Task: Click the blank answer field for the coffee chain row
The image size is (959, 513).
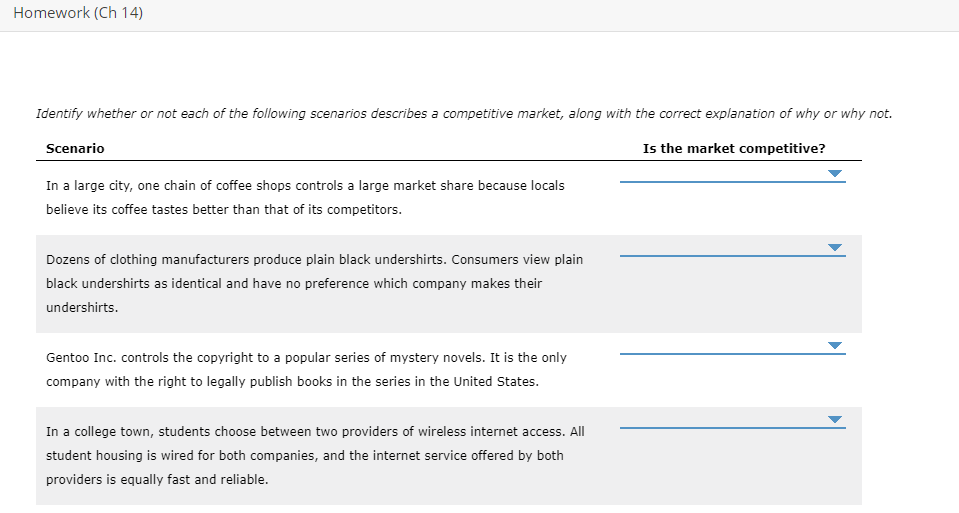Action: click(x=720, y=173)
